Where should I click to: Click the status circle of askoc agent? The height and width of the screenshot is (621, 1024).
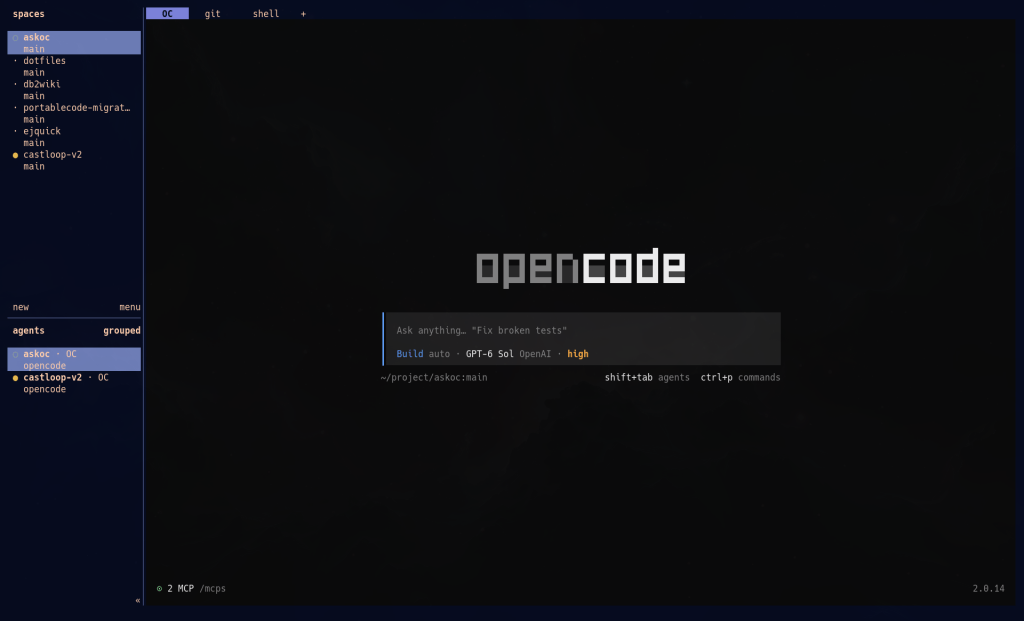click(16, 355)
